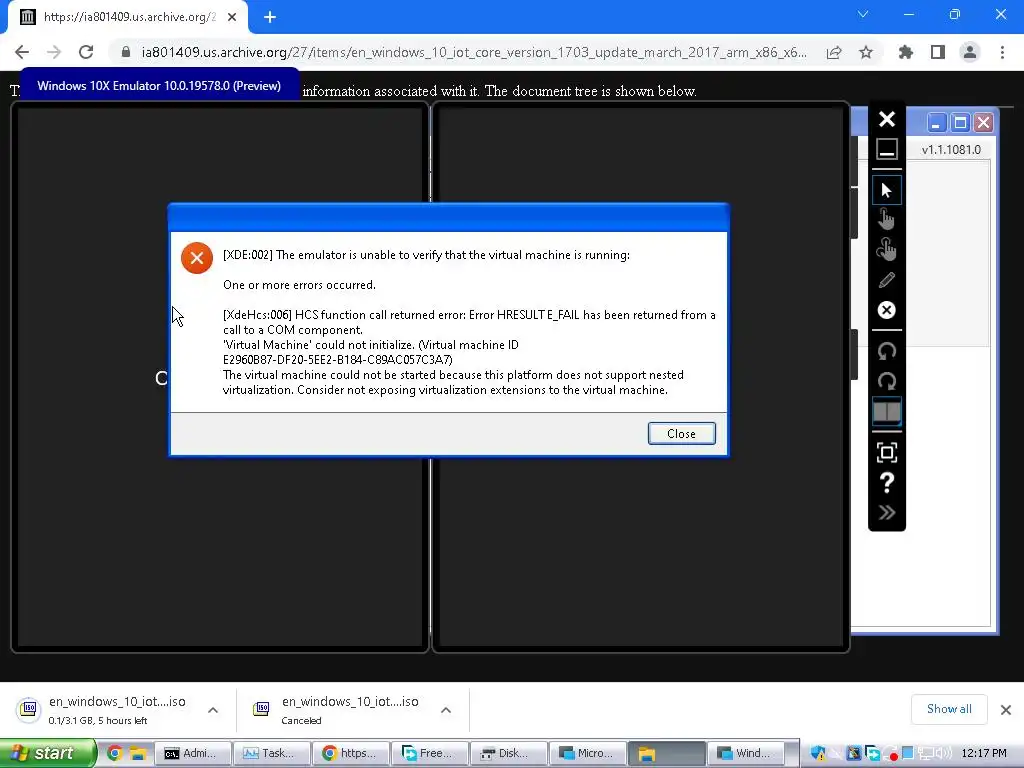Bookmark this page with star
This screenshot has width=1024, height=768.
pyautogui.click(x=866, y=52)
